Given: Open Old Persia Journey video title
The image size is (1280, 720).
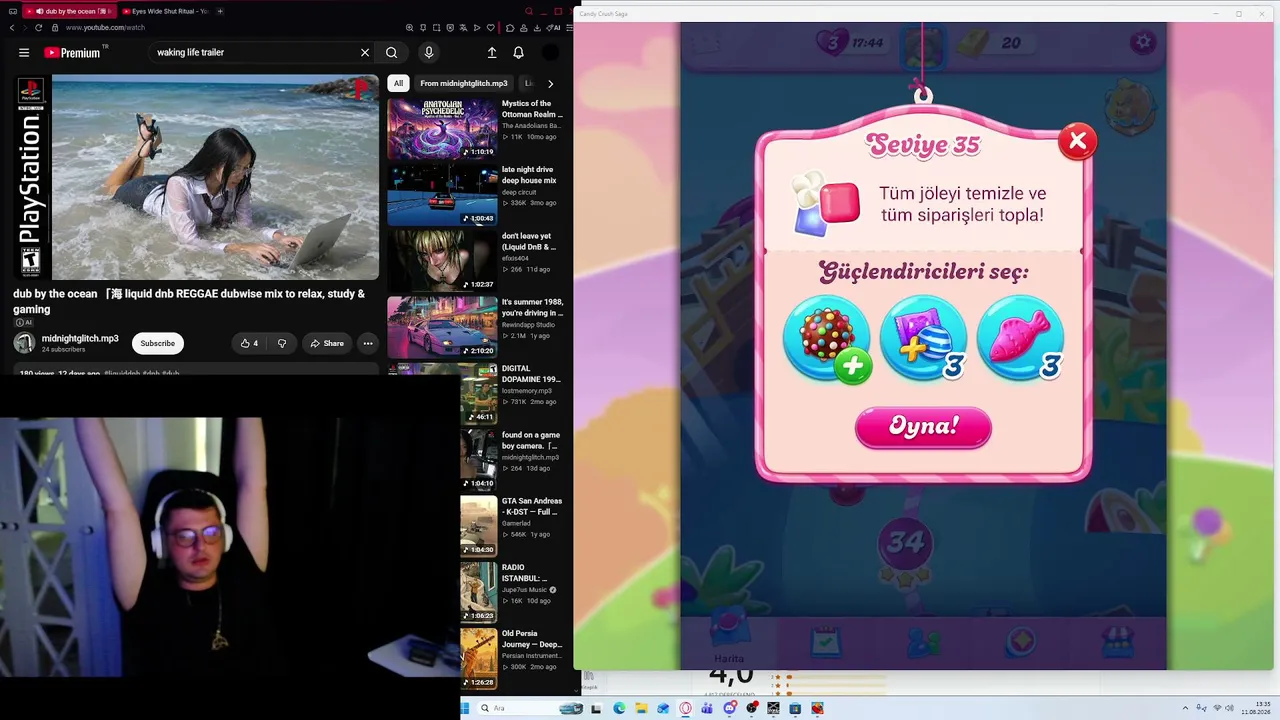Looking at the screenshot, I should pyautogui.click(x=532, y=639).
